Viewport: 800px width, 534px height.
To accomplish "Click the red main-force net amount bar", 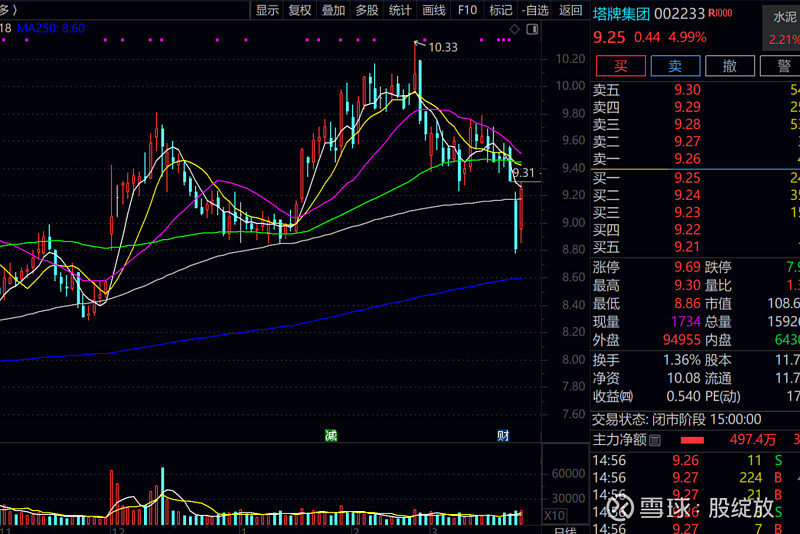I will click(692, 440).
